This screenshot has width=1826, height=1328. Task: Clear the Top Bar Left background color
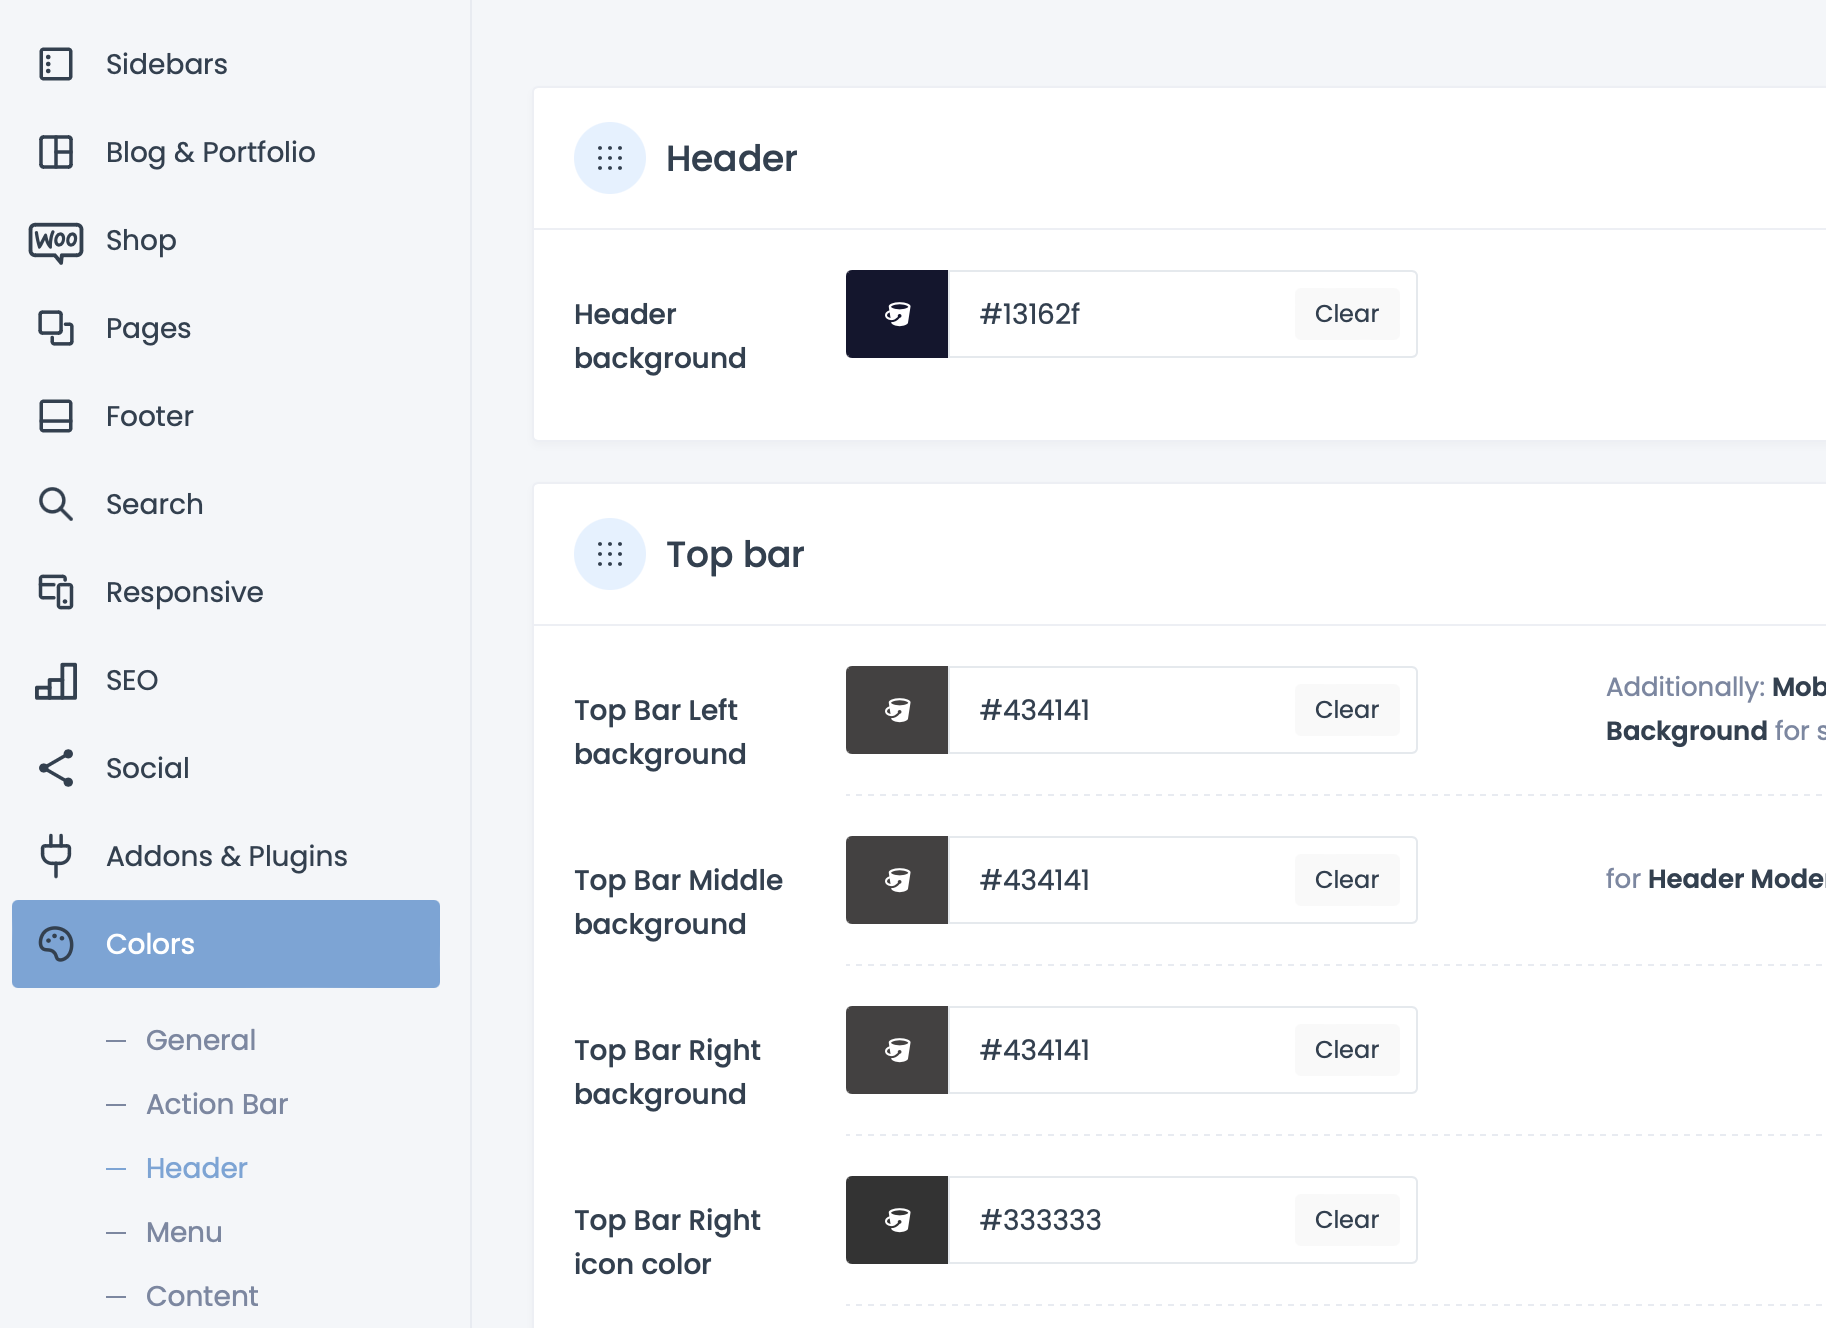(1347, 710)
